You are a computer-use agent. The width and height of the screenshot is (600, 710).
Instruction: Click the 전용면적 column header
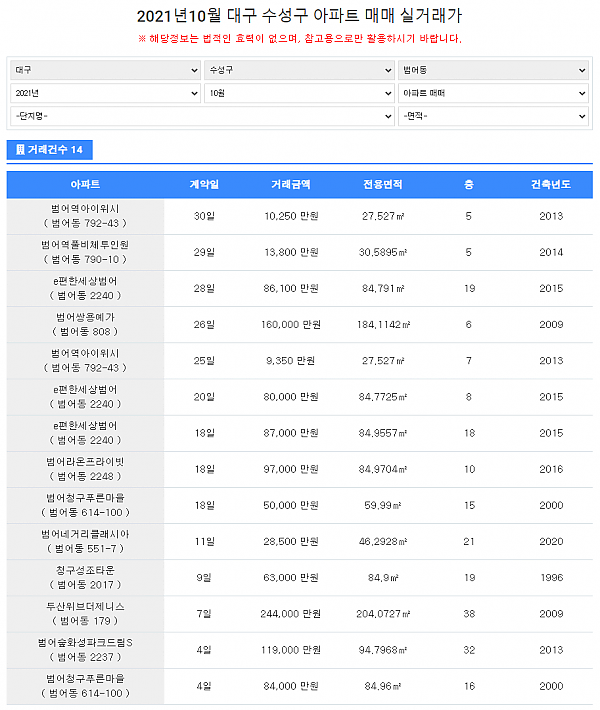point(383,185)
